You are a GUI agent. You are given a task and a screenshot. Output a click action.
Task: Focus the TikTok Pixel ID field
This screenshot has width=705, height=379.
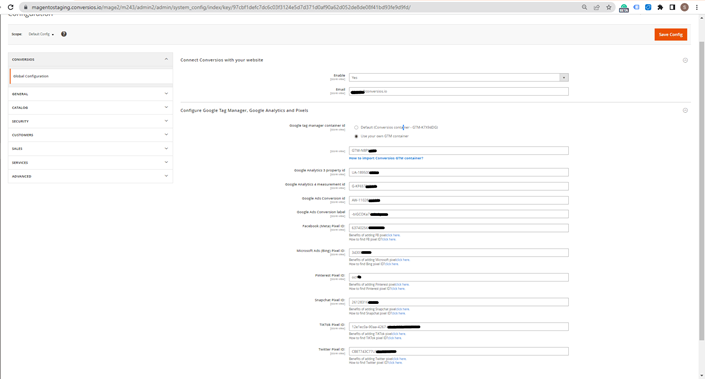tap(459, 327)
